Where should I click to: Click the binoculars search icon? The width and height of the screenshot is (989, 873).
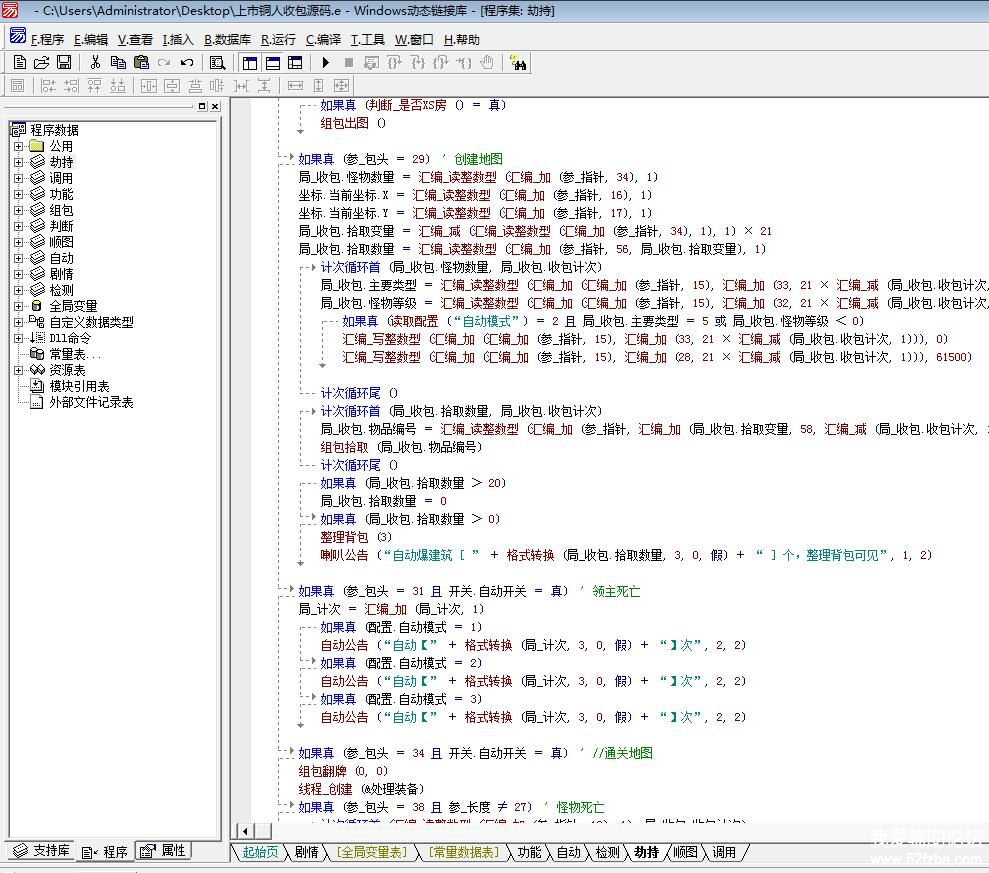pyautogui.click(x=518, y=63)
